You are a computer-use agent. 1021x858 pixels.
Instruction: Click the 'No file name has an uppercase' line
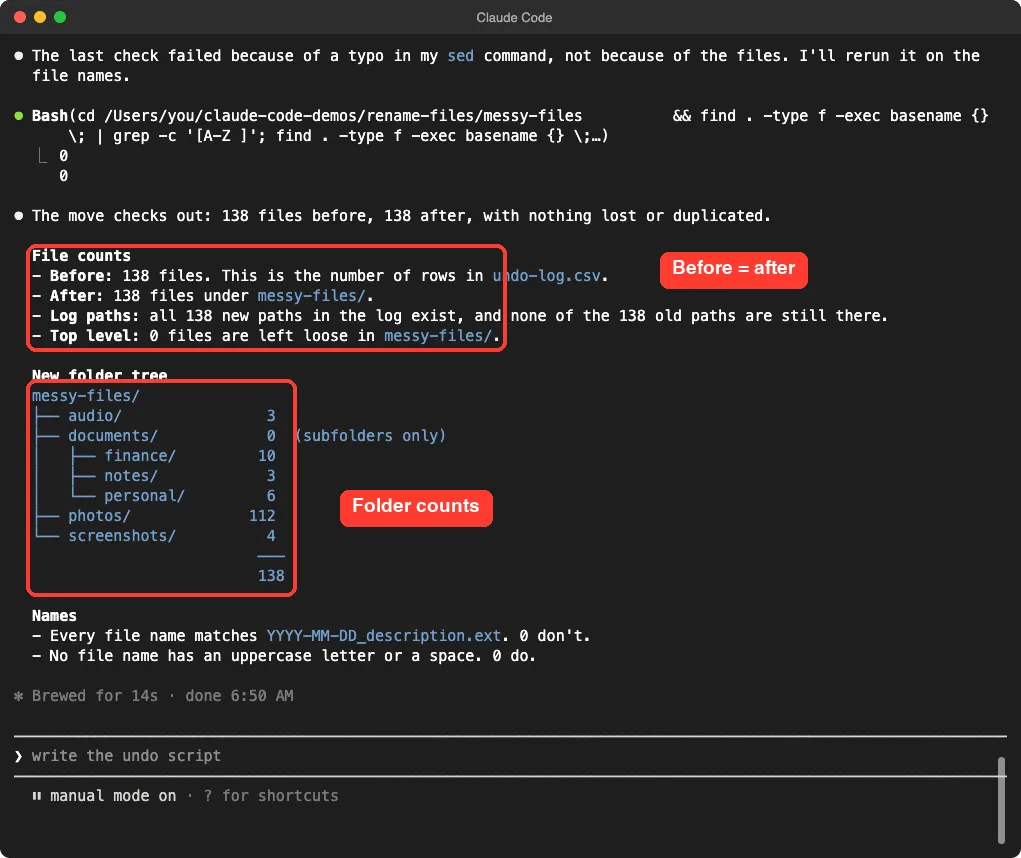pyautogui.click(x=284, y=656)
